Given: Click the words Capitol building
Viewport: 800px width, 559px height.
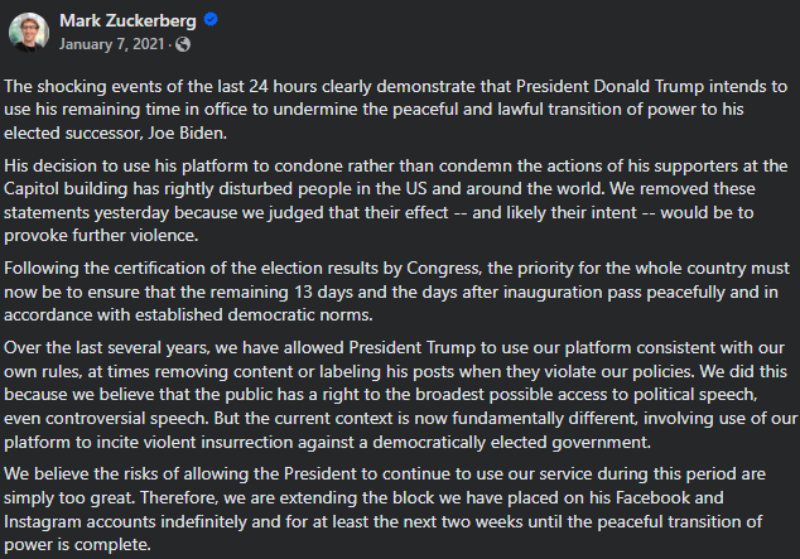Looking at the screenshot, I should pos(65,189).
